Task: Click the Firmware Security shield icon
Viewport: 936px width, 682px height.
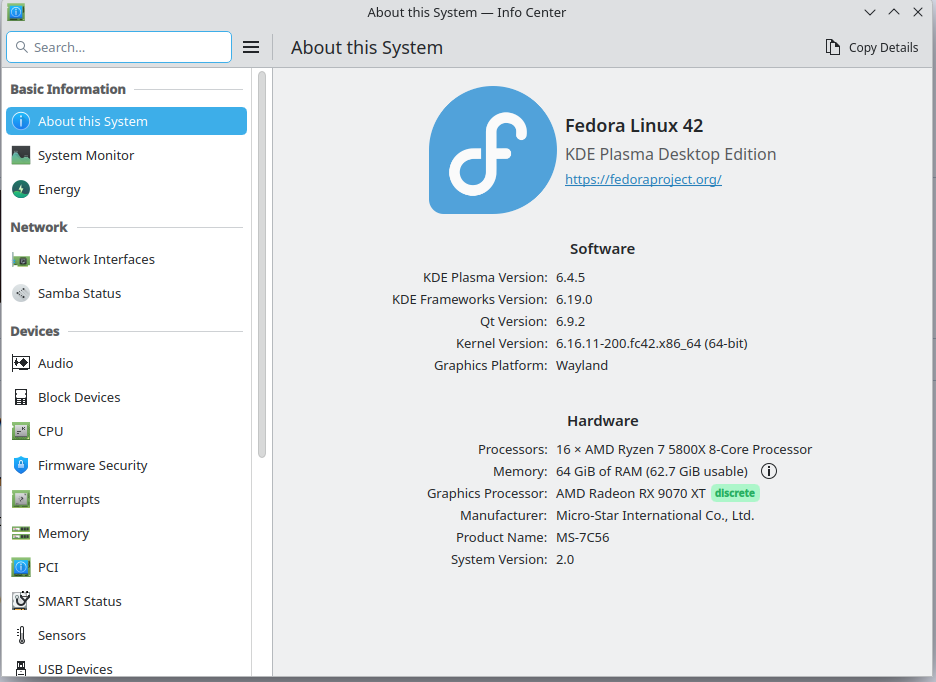Action: [x=21, y=465]
